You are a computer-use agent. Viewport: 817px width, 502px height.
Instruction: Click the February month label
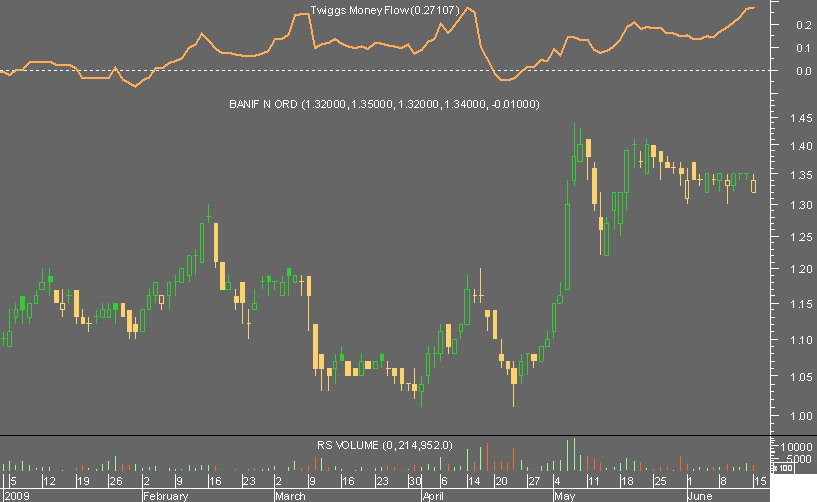[x=166, y=496]
